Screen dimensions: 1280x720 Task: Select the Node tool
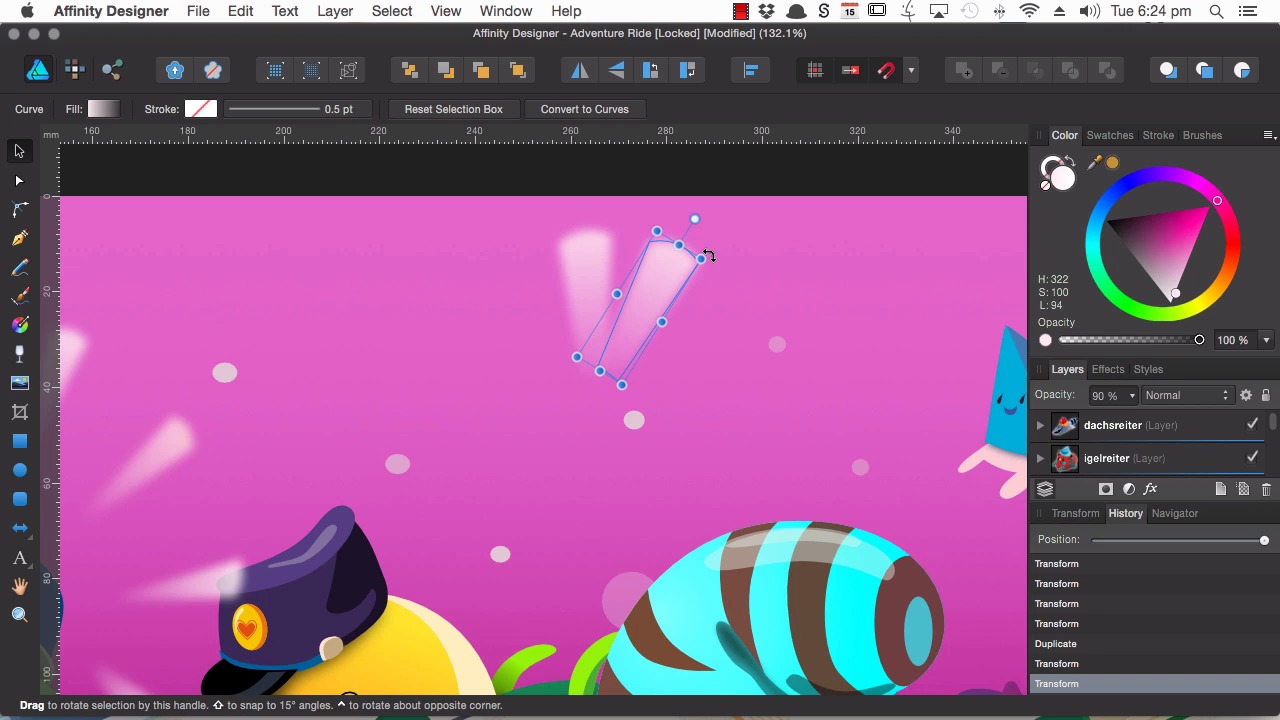[x=19, y=181]
